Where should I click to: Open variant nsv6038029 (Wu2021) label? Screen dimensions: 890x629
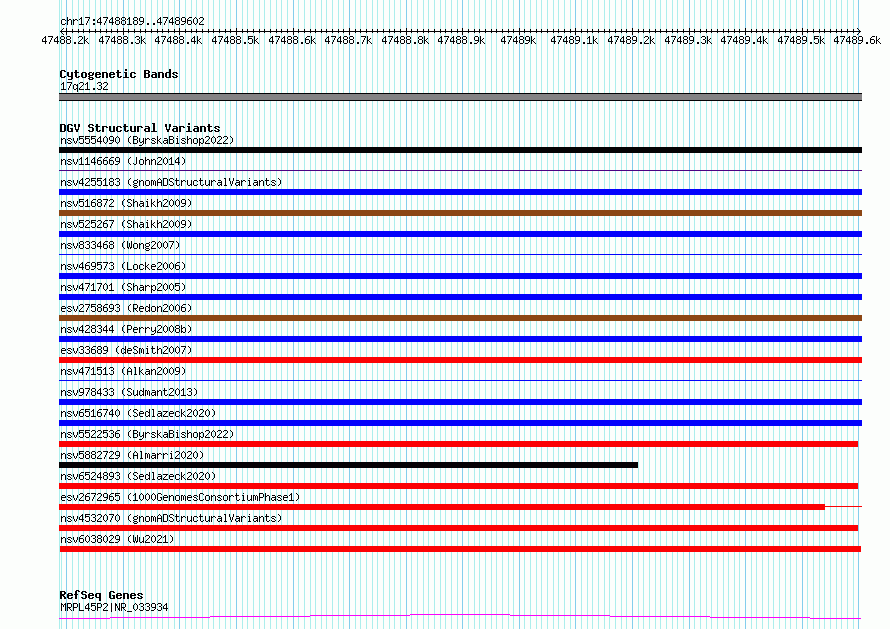point(117,539)
